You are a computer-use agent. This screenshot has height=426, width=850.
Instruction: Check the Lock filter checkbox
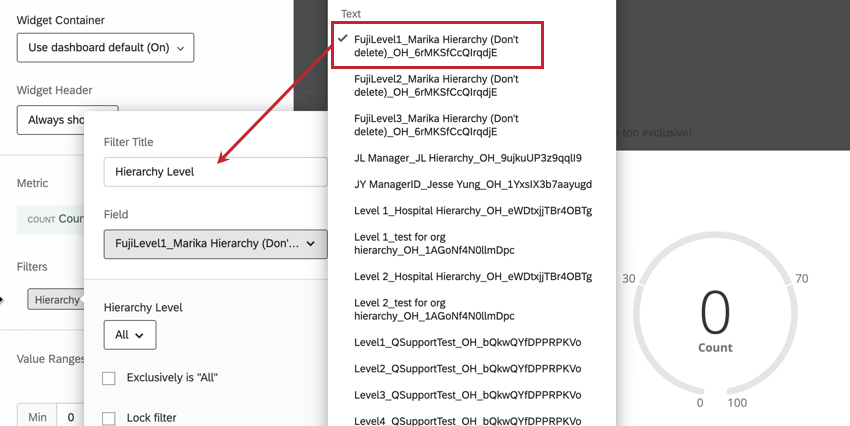(x=109, y=418)
